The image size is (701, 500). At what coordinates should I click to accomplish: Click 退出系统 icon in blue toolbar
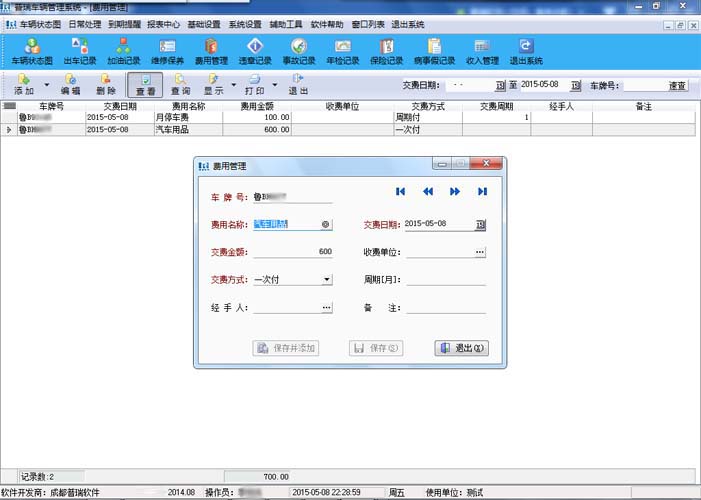tap(526, 51)
